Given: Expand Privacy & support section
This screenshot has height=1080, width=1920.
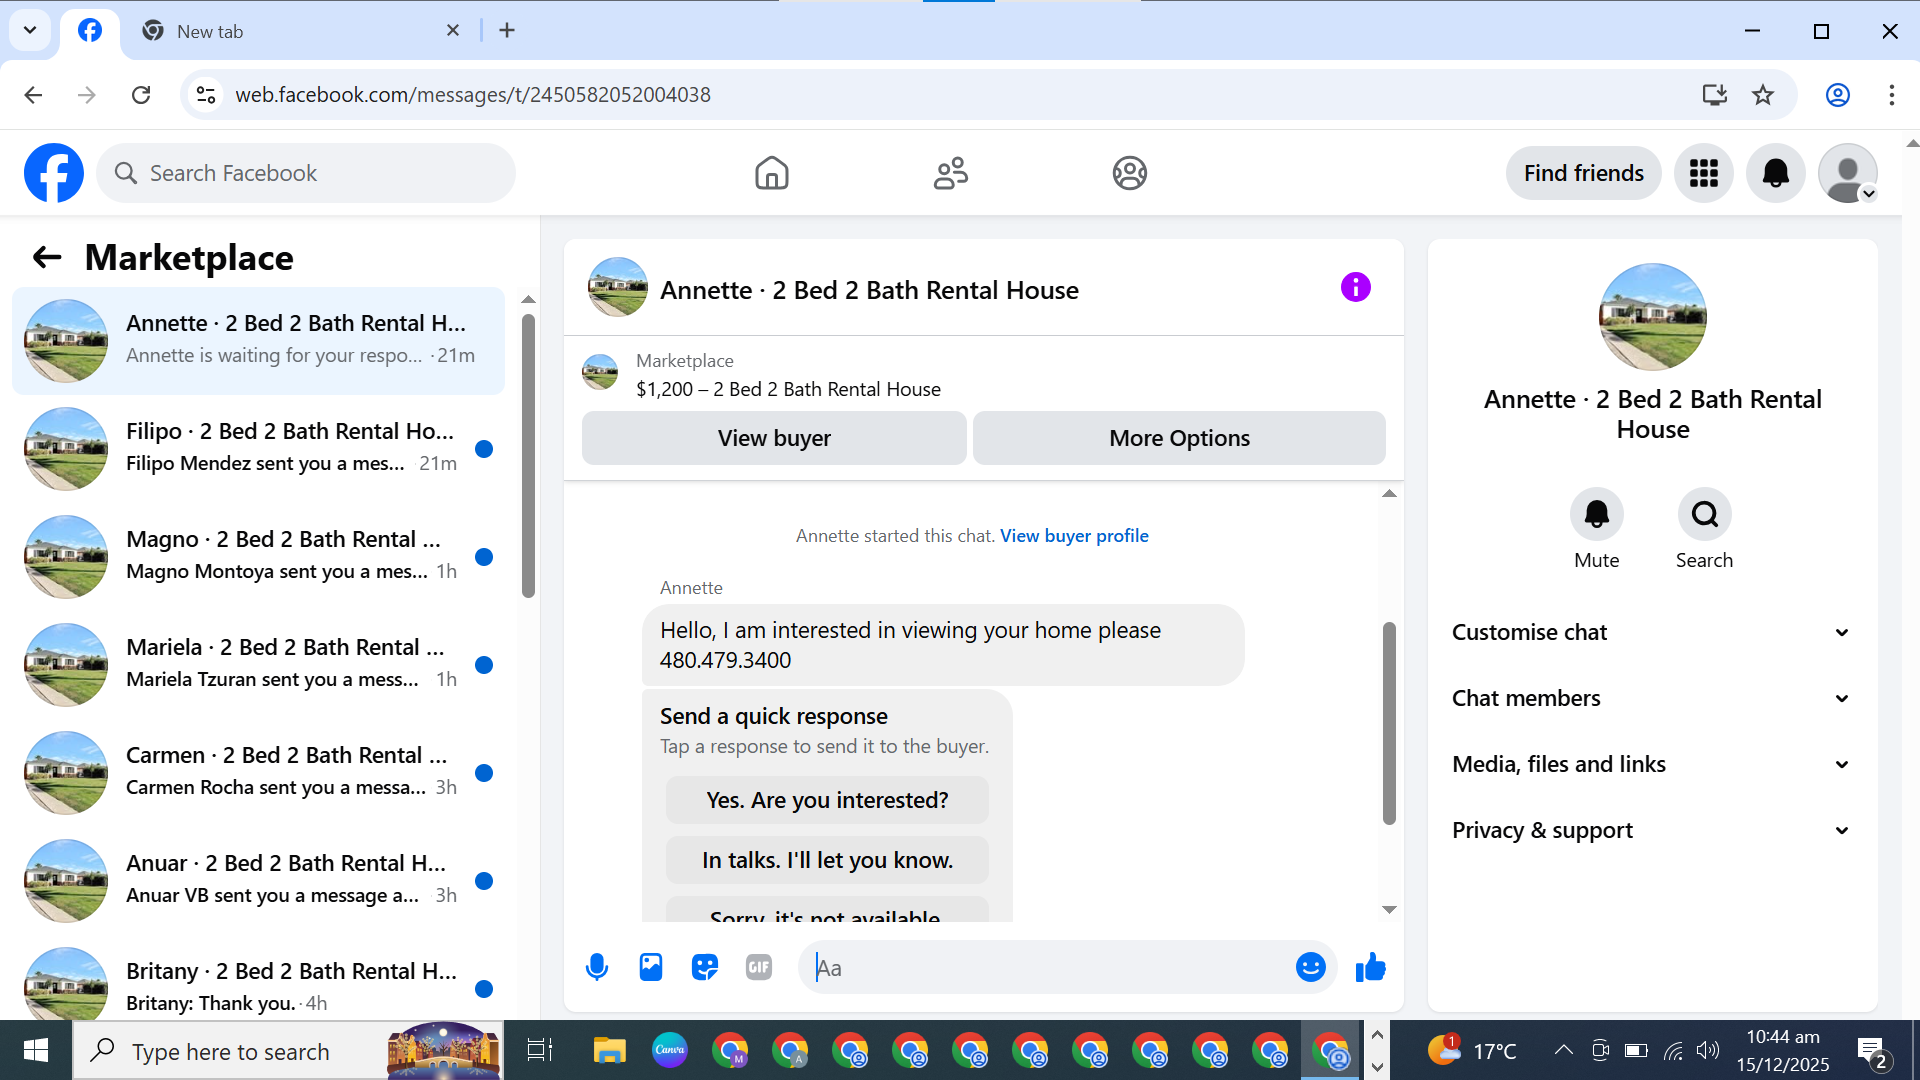Looking at the screenshot, I should click(x=1653, y=830).
